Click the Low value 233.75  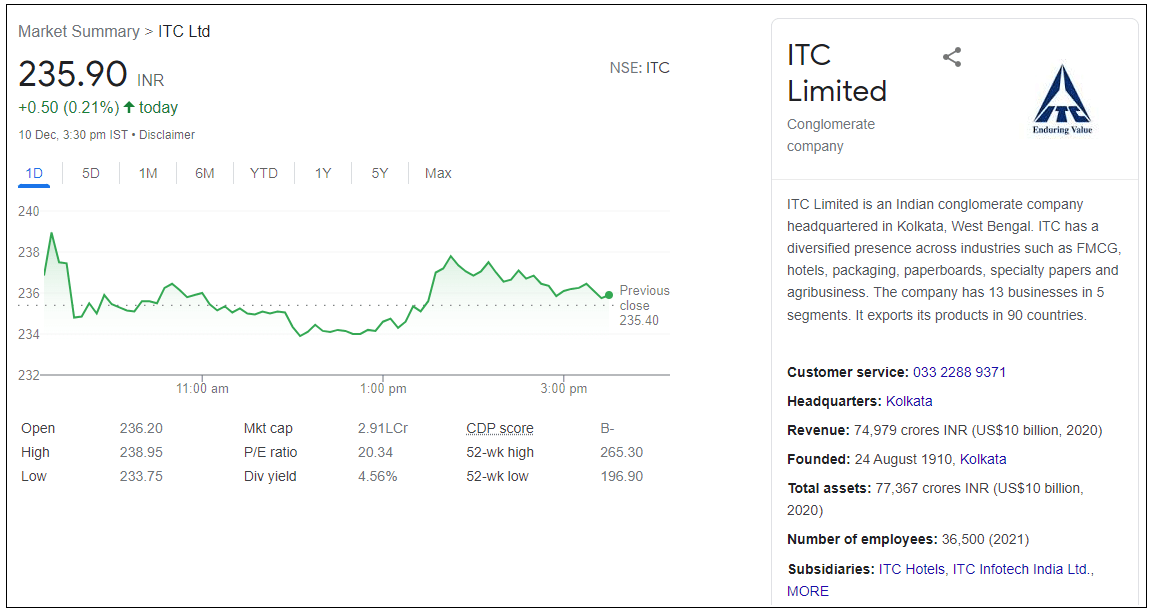click(141, 476)
